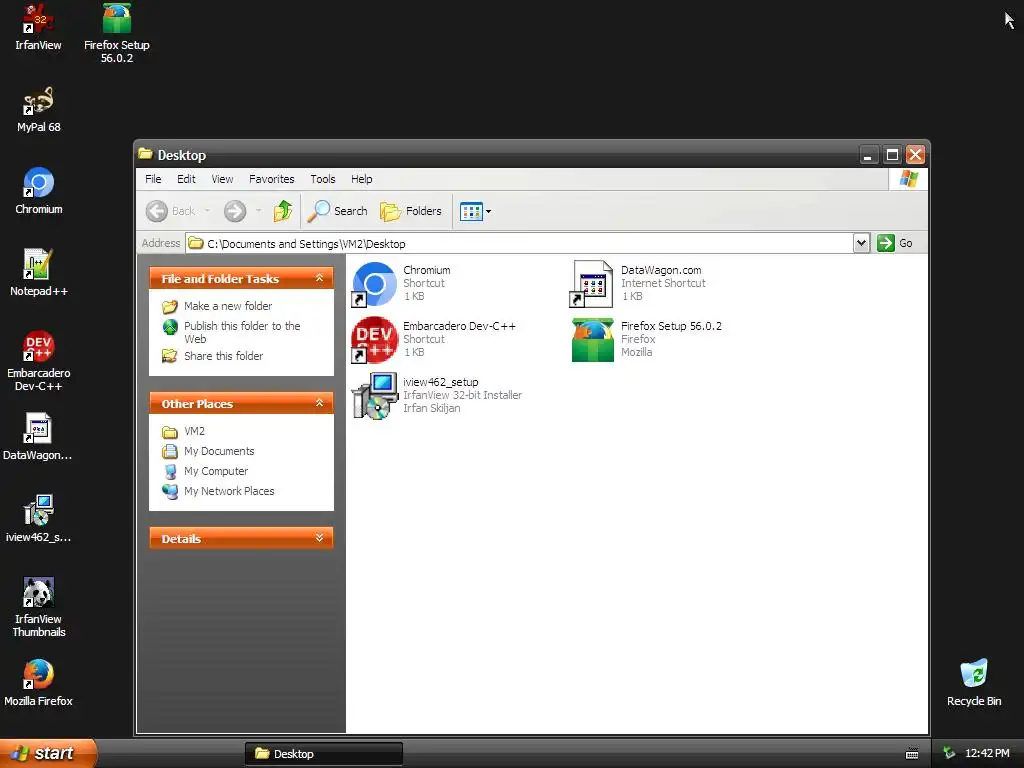
Task: Click Desktop taskbar window button
Action: coord(324,754)
